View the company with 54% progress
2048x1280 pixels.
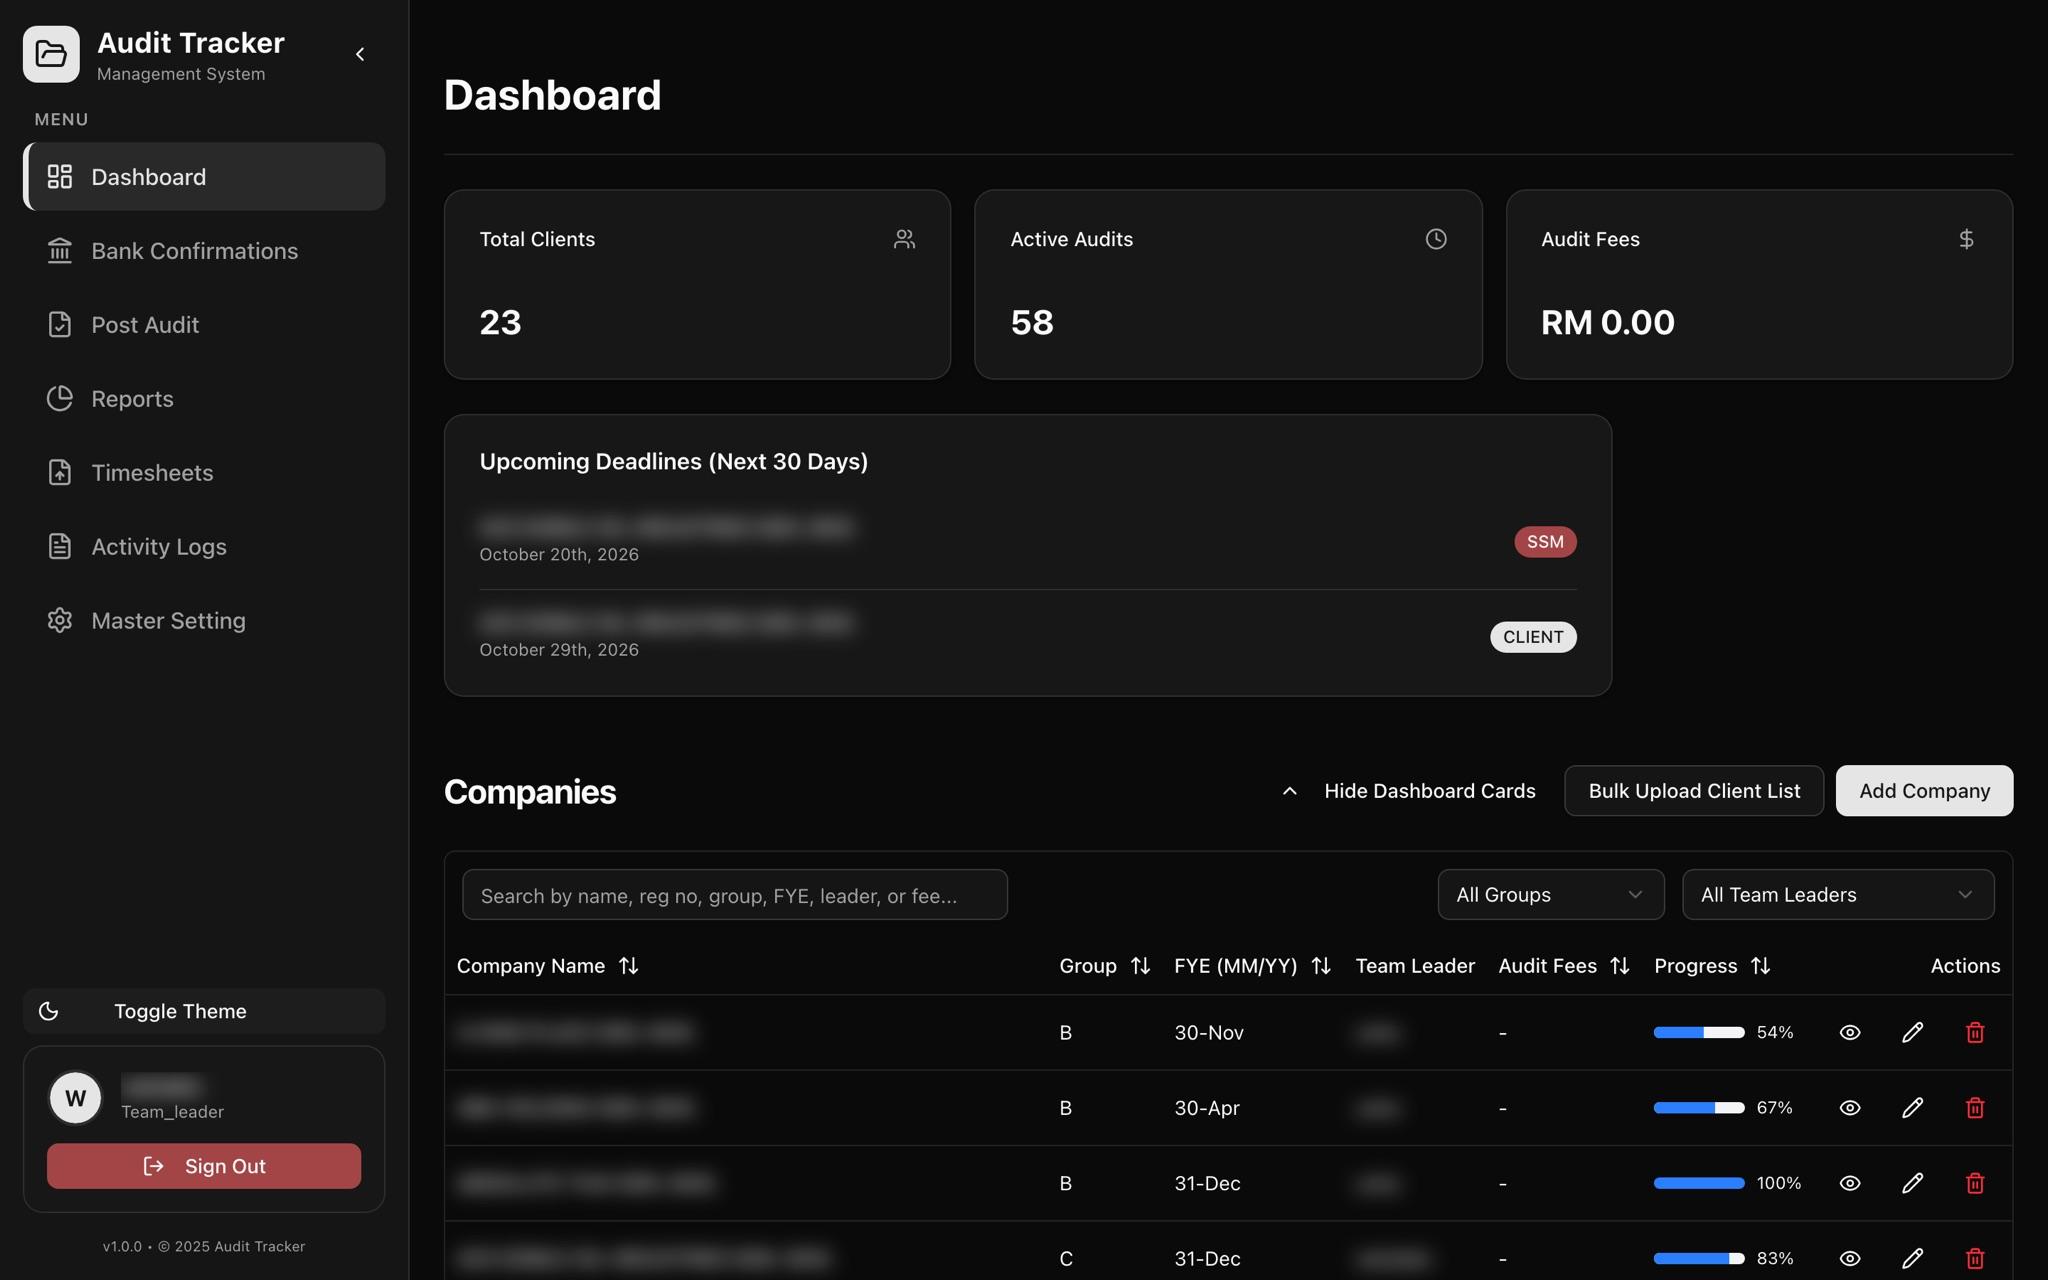pyautogui.click(x=1850, y=1032)
